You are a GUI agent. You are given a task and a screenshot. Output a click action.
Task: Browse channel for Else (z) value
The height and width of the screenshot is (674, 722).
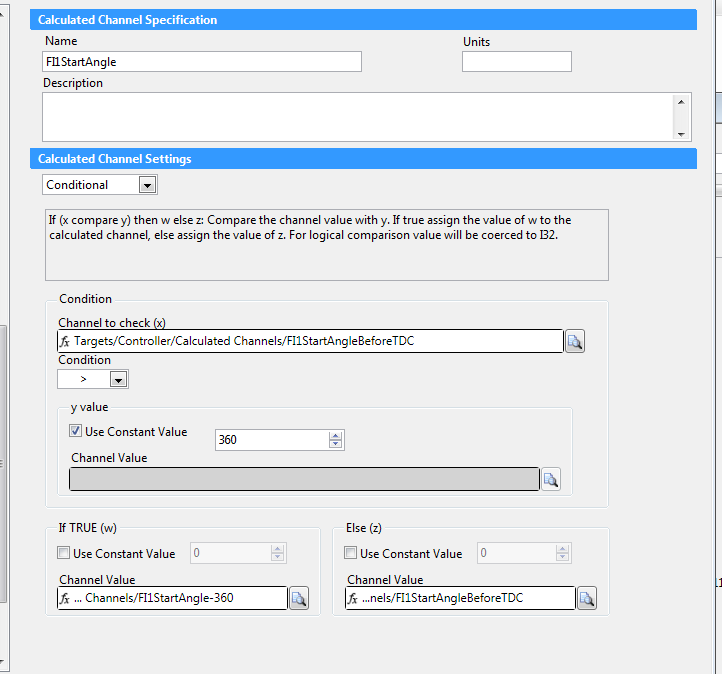[587, 599]
